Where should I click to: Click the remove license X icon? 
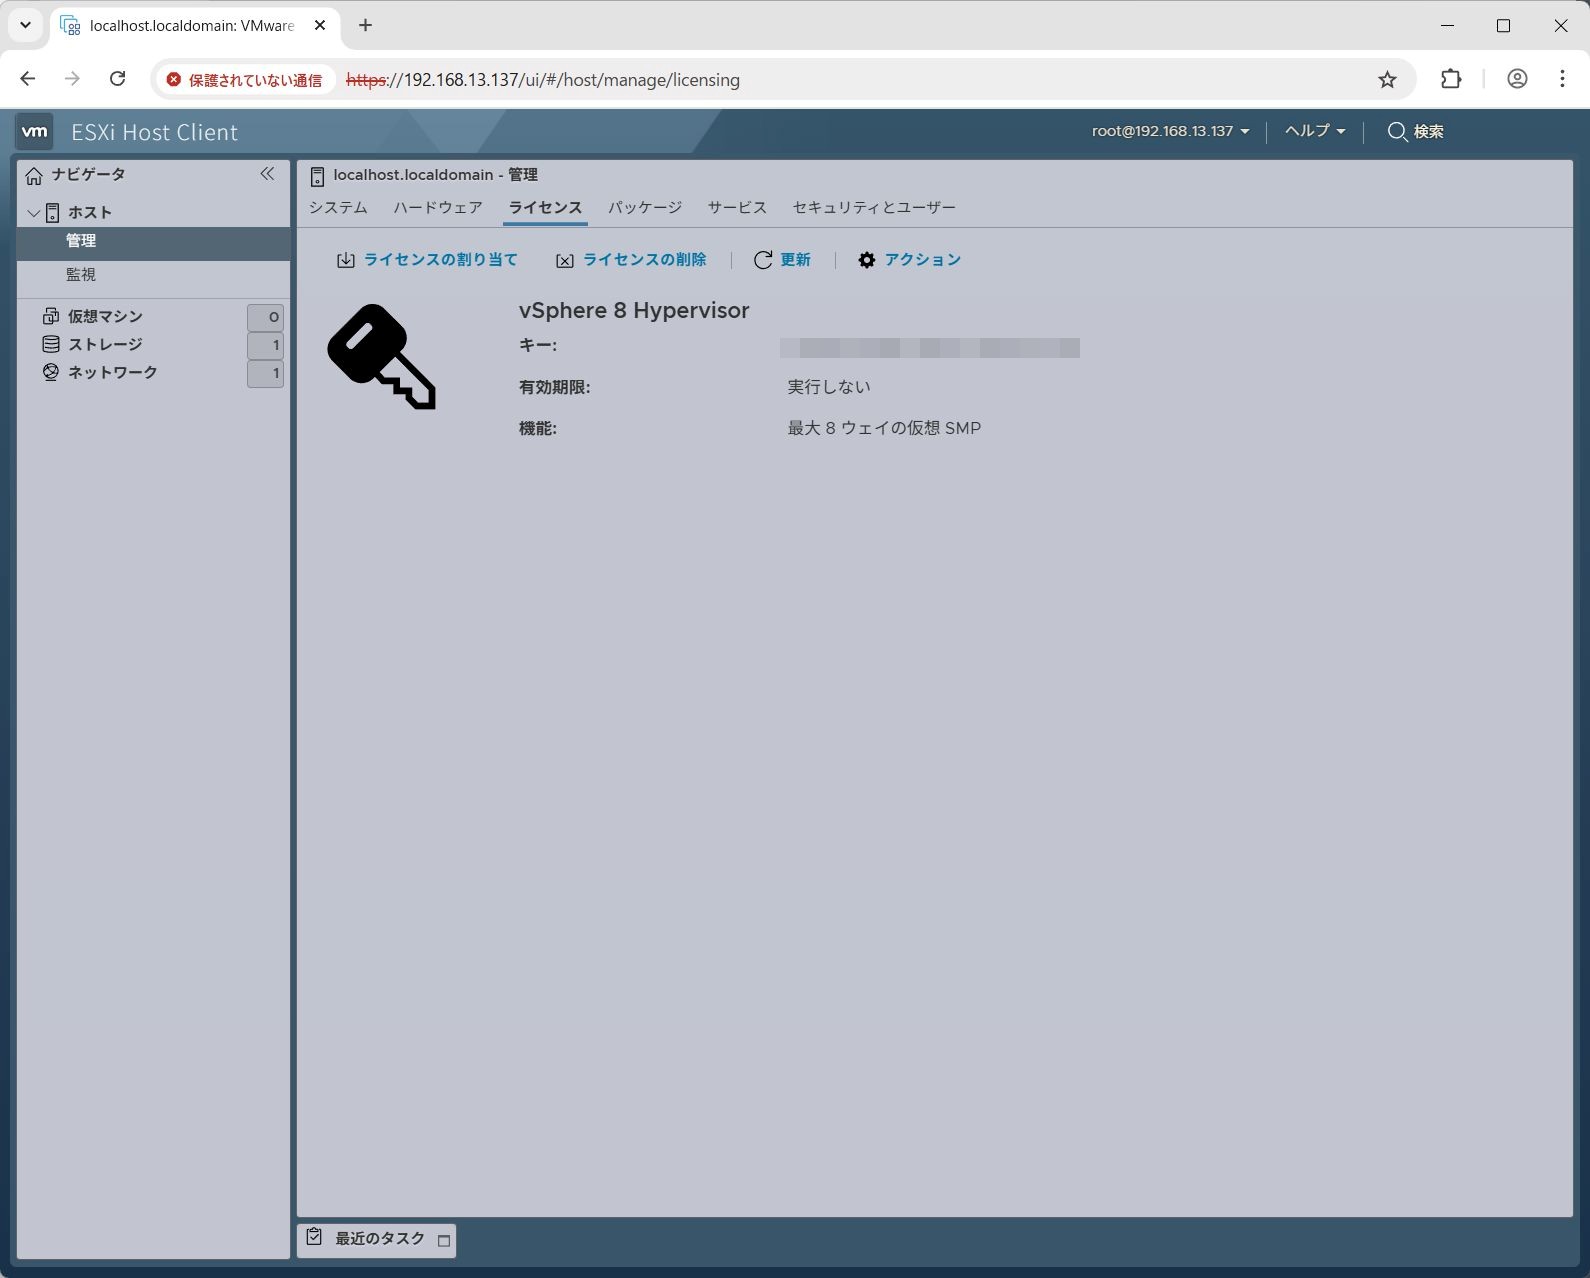pos(565,260)
